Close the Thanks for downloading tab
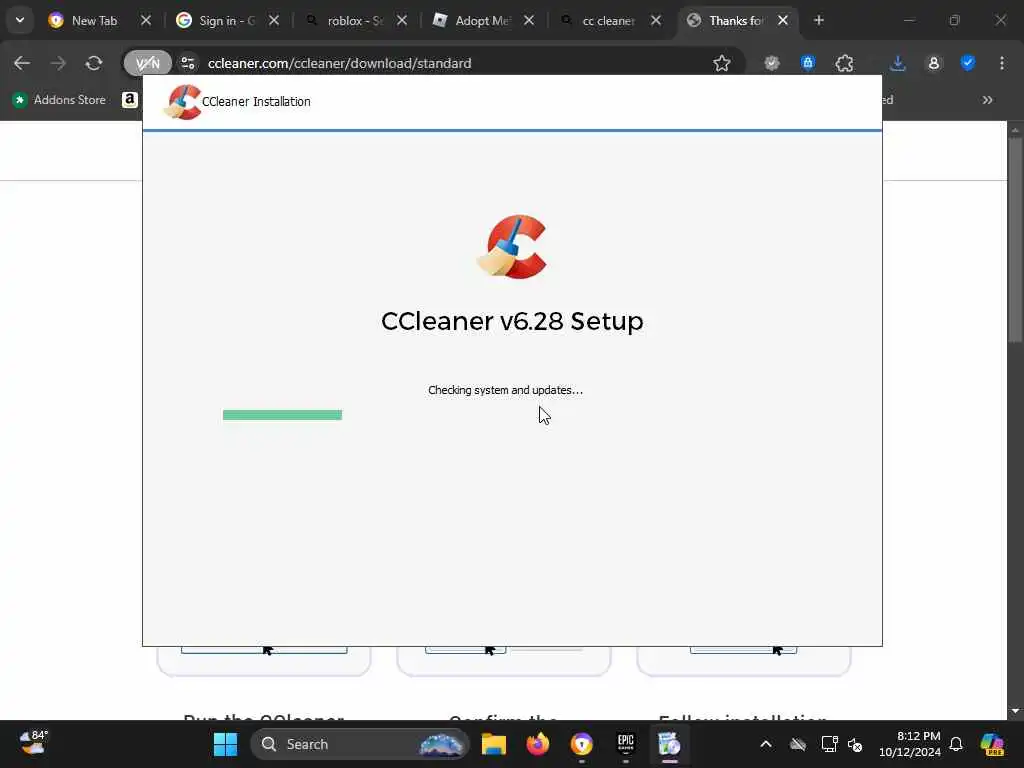Screen dimensions: 1024x768 (x=782, y=20)
